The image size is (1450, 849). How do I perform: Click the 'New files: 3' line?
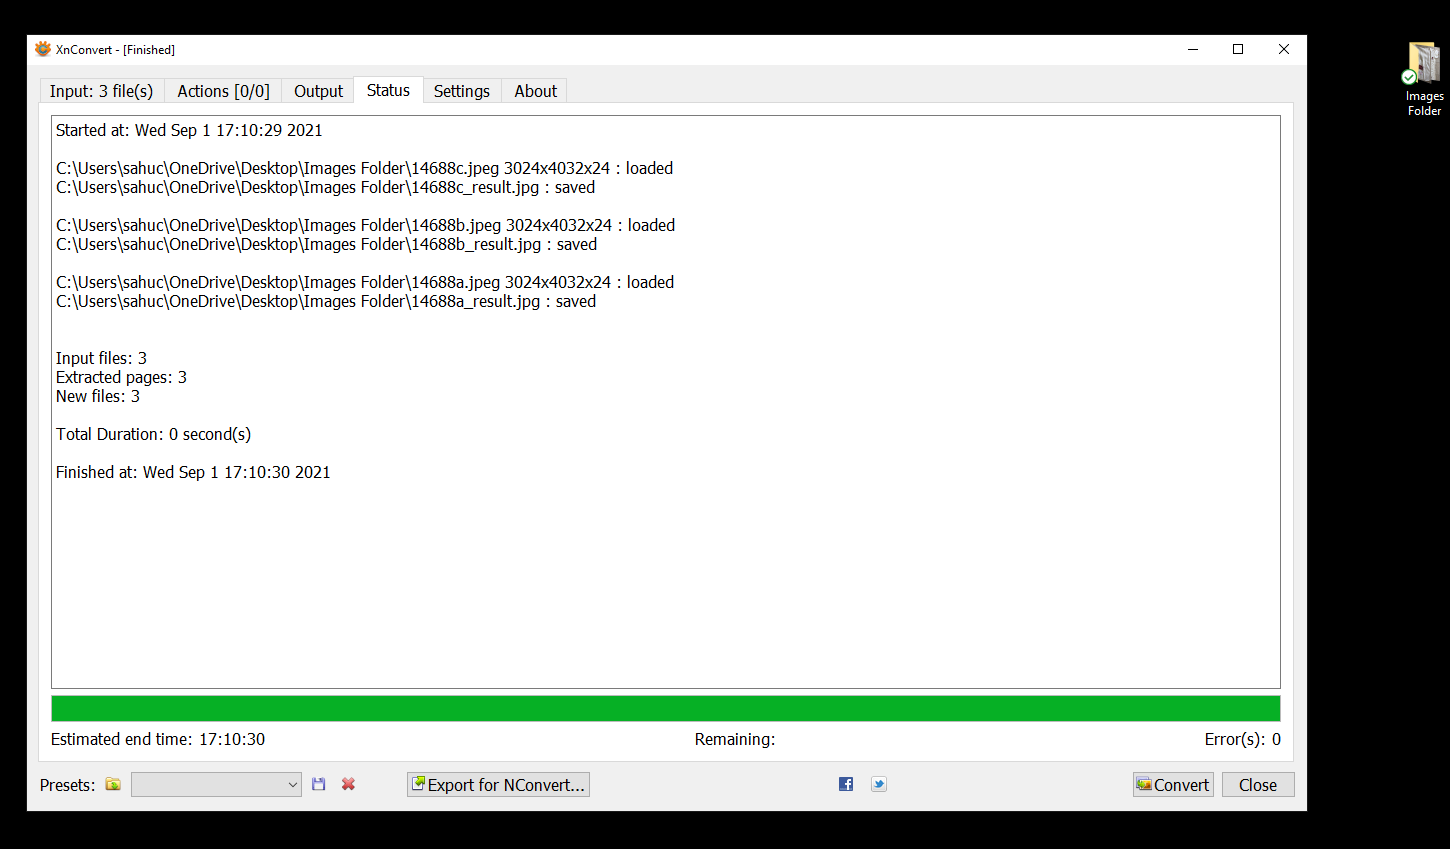click(98, 396)
